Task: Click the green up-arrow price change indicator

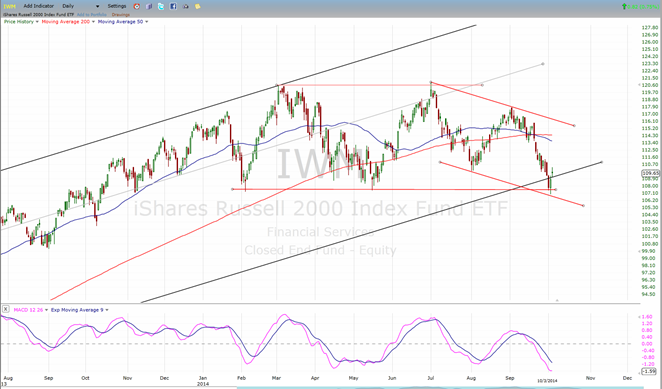Action: point(624,6)
